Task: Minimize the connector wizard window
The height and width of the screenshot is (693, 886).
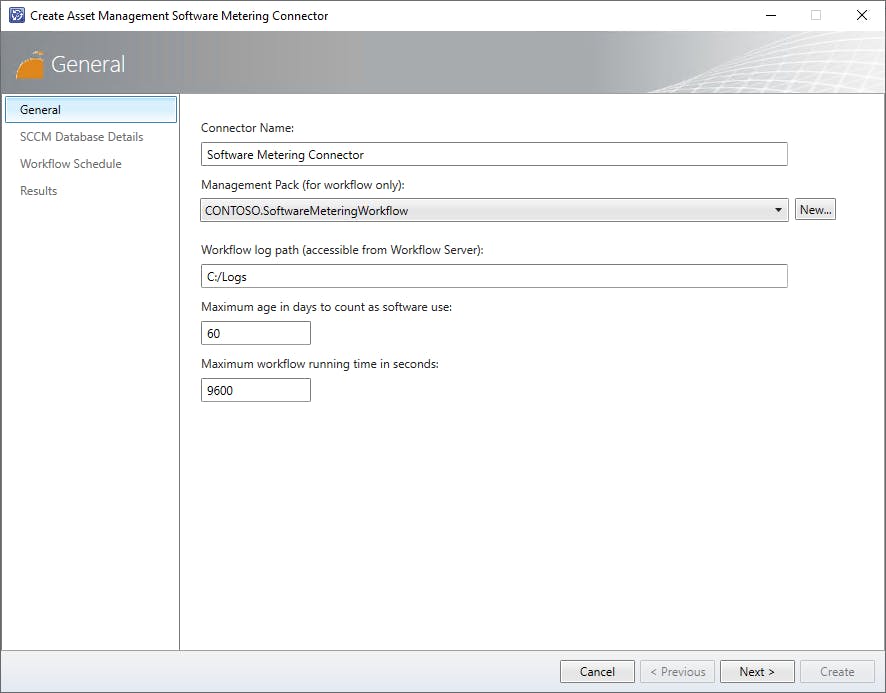Action: [770, 16]
